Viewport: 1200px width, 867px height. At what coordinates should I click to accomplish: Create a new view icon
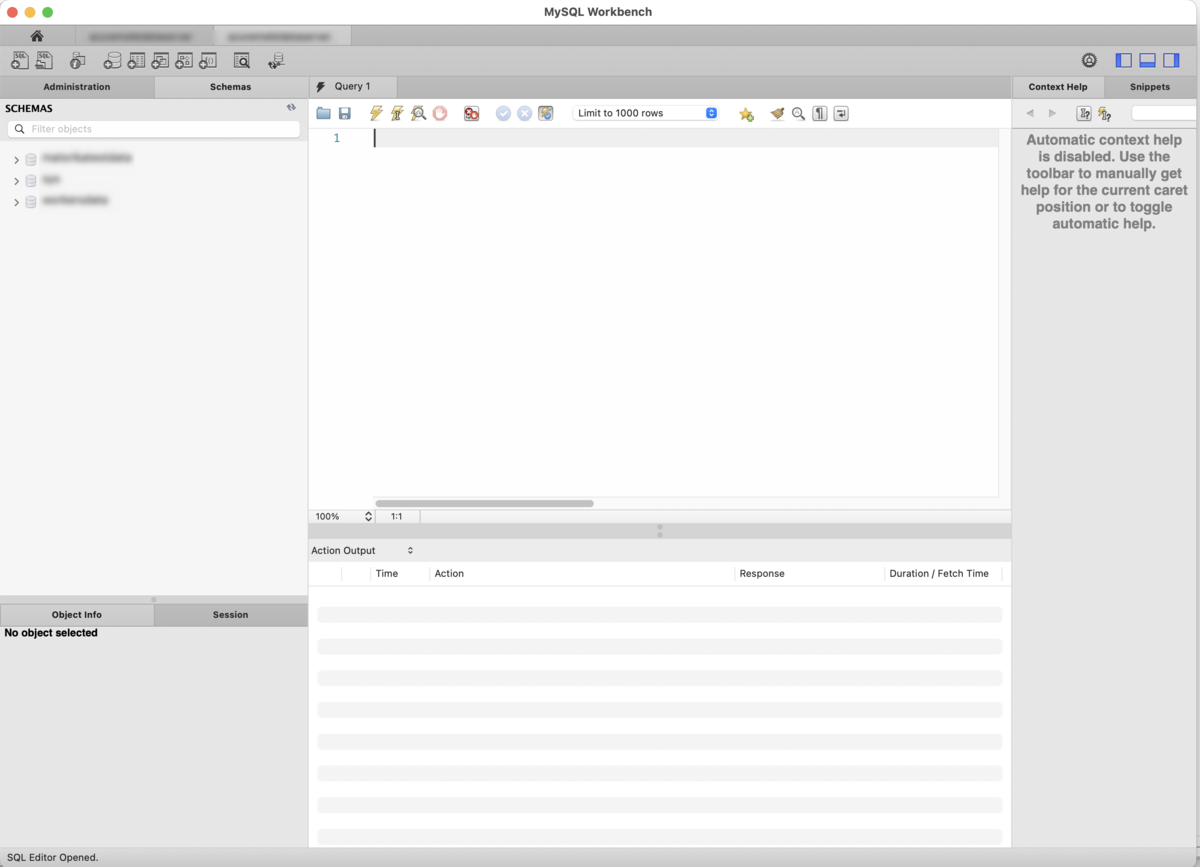coord(160,61)
